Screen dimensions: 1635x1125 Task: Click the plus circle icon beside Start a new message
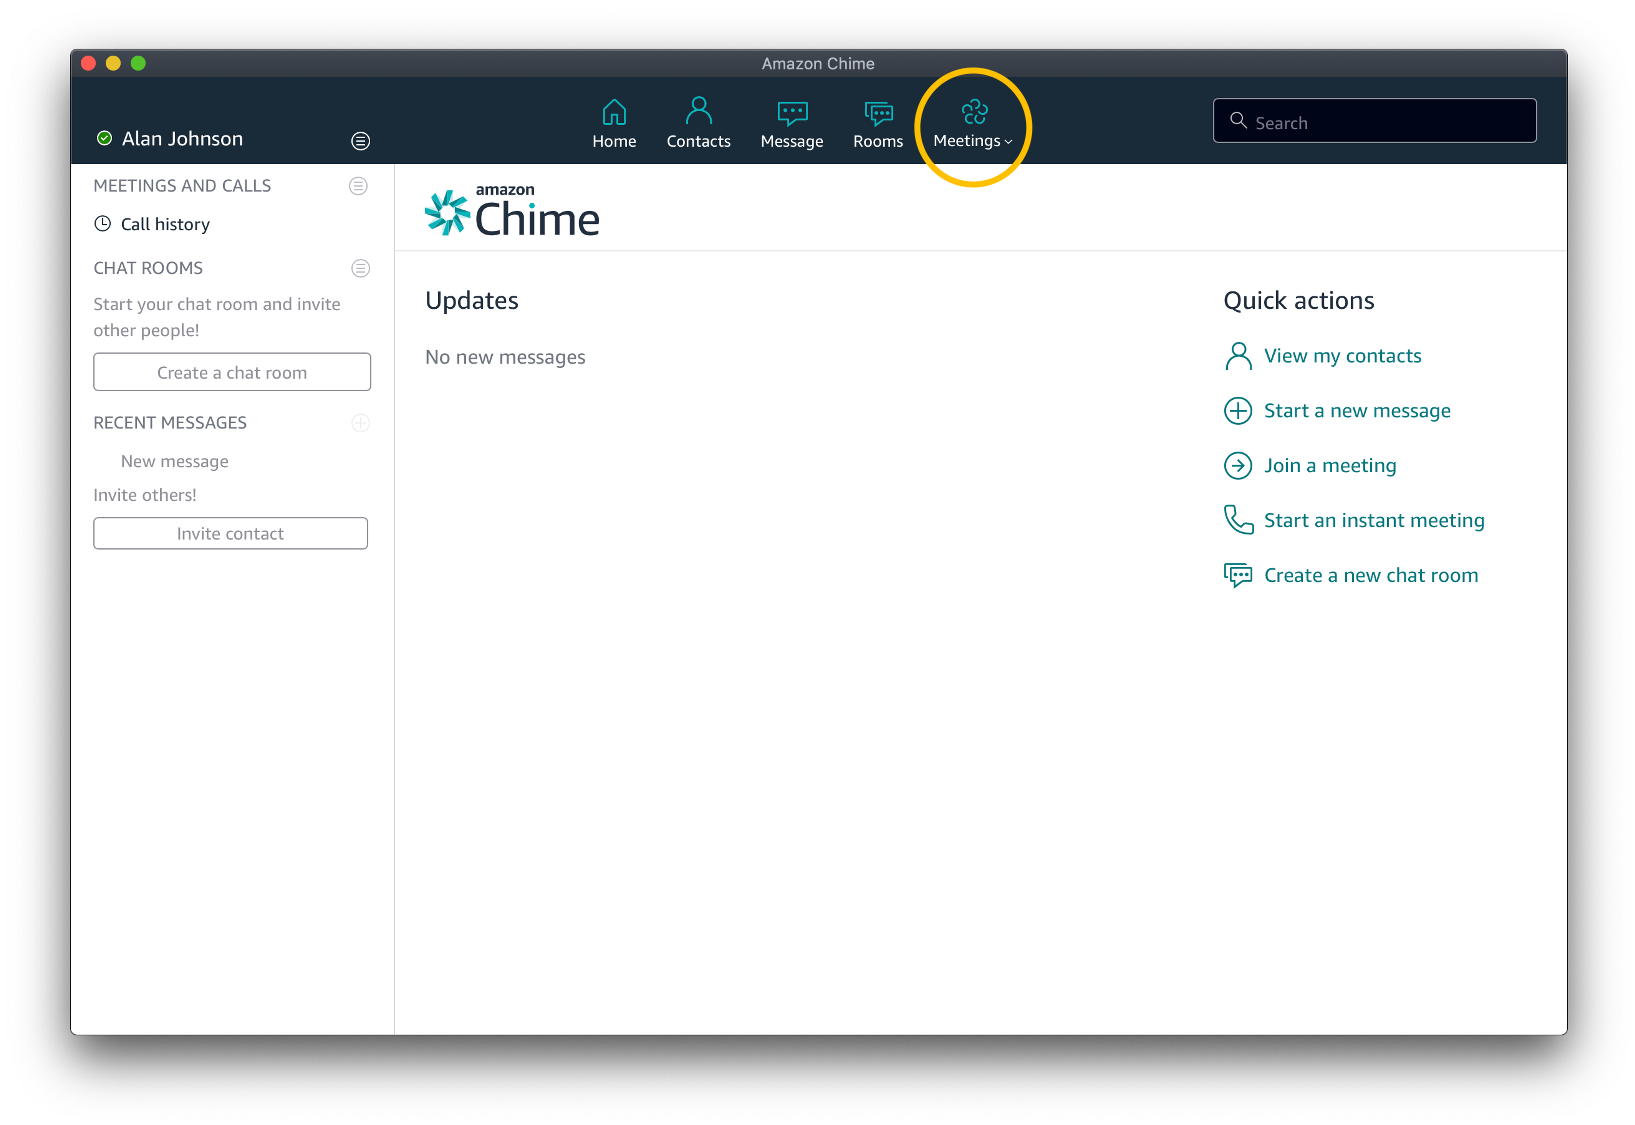pos(1238,411)
